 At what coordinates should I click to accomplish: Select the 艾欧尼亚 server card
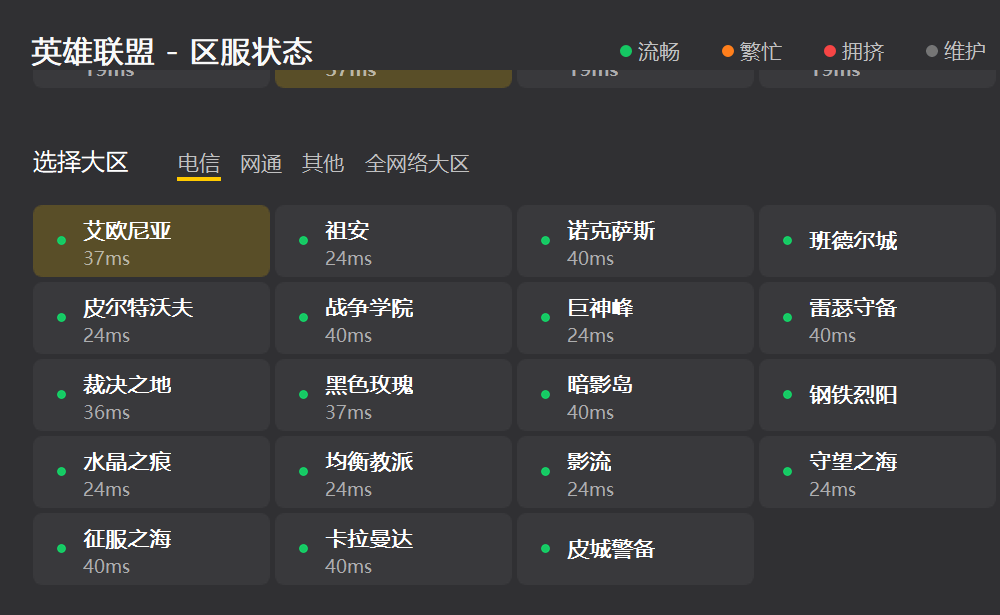(x=151, y=241)
